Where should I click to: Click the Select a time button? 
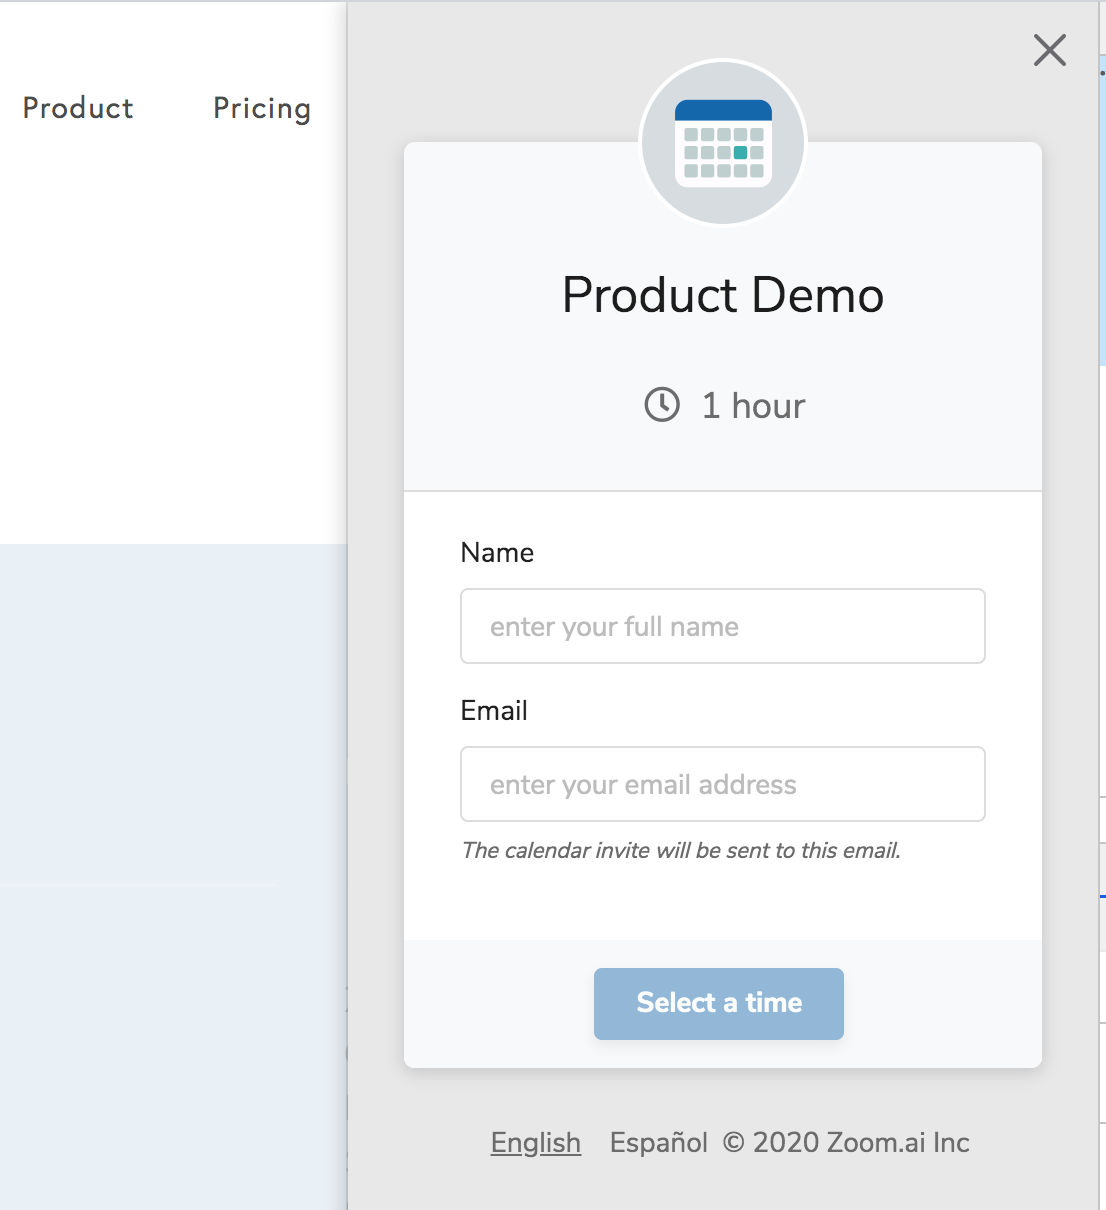coord(719,1003)
